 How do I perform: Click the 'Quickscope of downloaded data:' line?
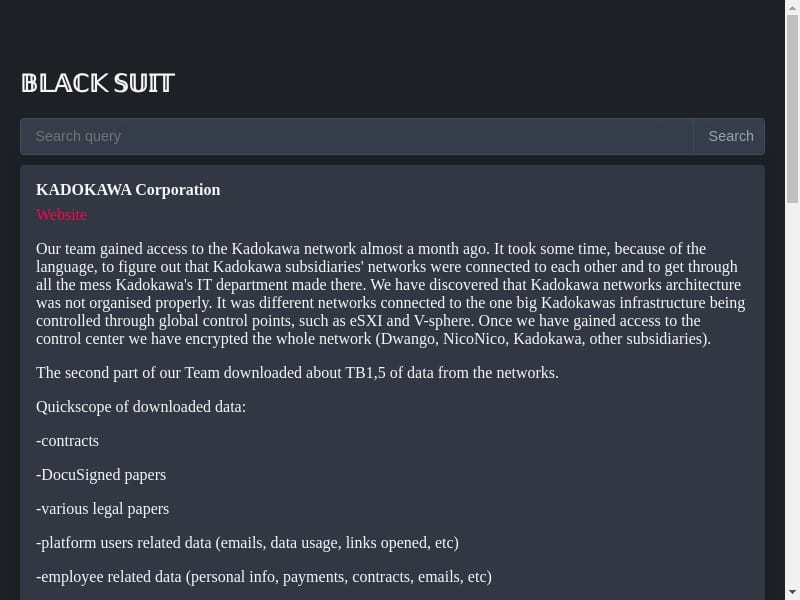(x=141, y=407)
